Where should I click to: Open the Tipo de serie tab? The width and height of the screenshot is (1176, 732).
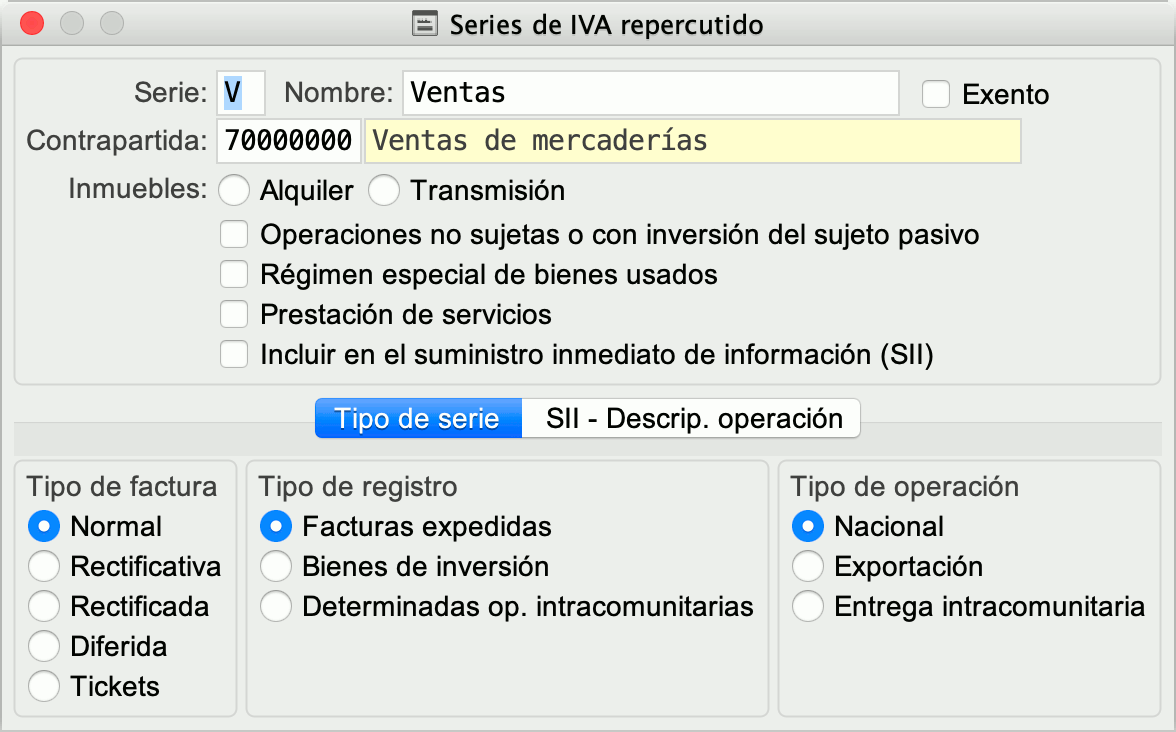[418, 418]
